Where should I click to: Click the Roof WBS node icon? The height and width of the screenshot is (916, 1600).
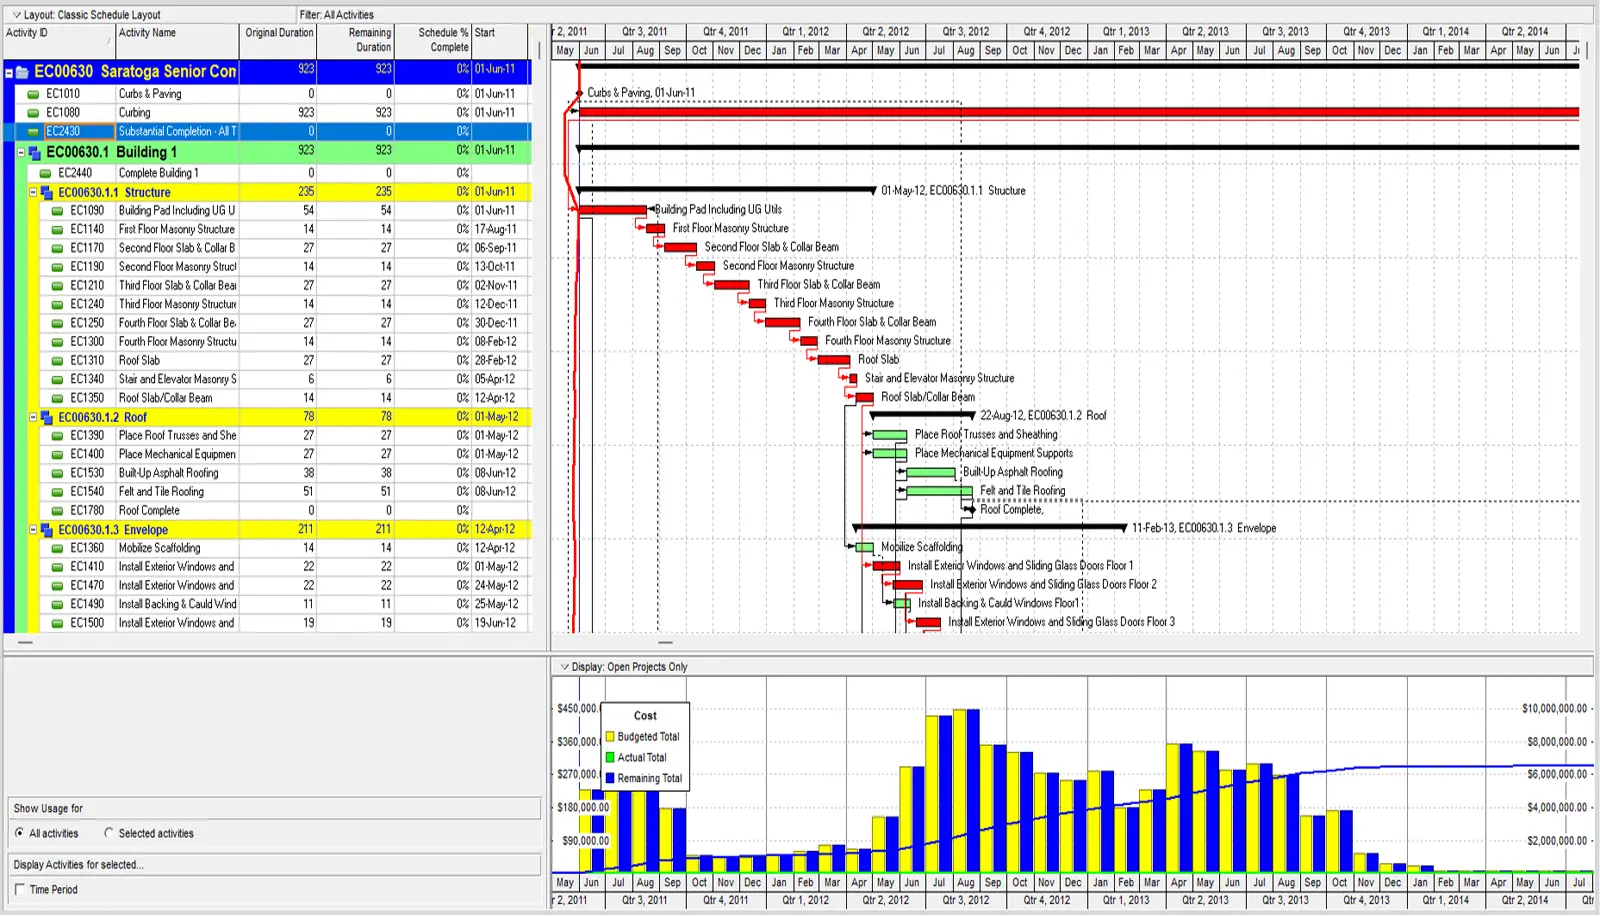(x=46, y=418)
